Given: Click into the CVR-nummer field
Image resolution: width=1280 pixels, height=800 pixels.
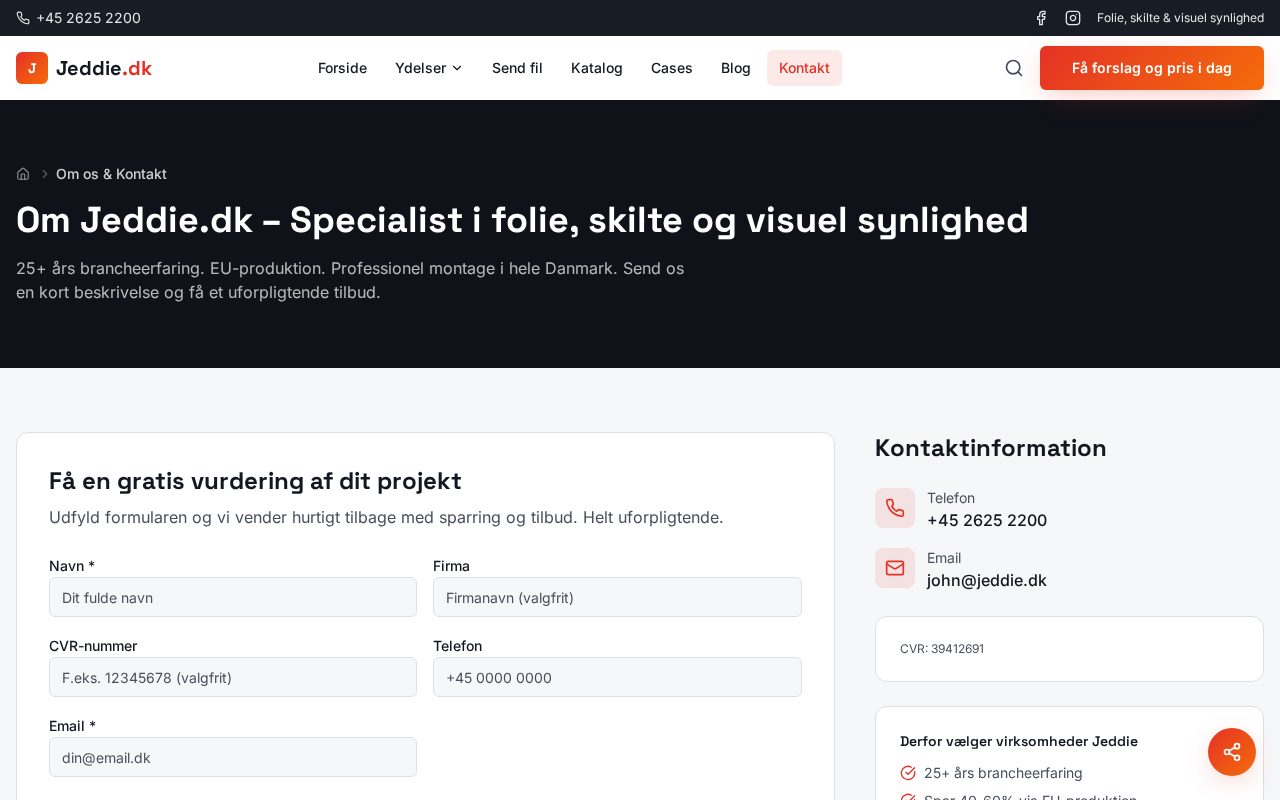Looking at the screenshot, I should [233, 677].
